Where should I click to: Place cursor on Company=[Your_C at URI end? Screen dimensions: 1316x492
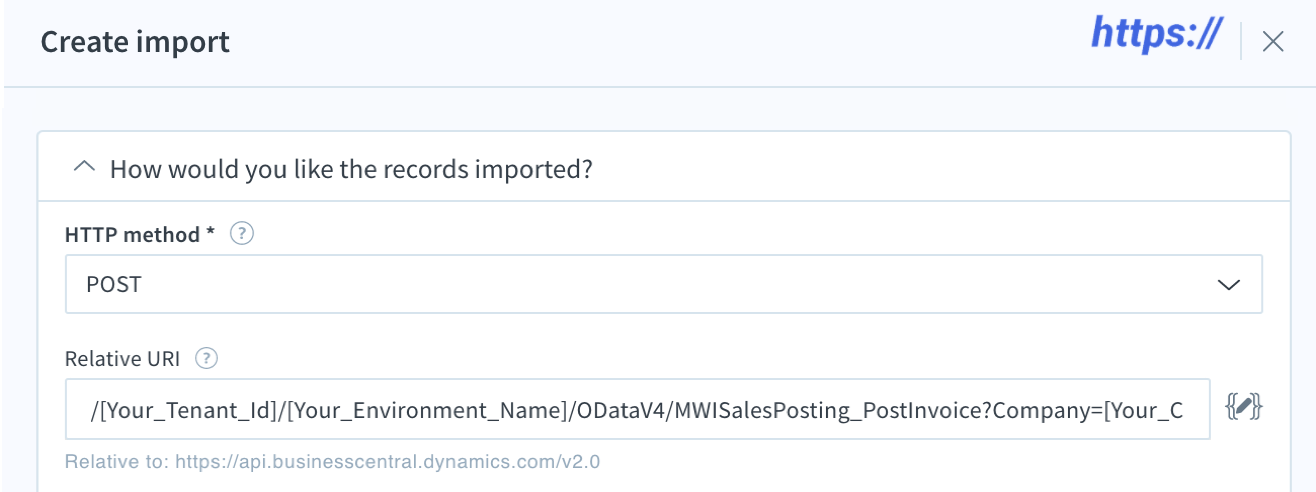pos(1089,411)
